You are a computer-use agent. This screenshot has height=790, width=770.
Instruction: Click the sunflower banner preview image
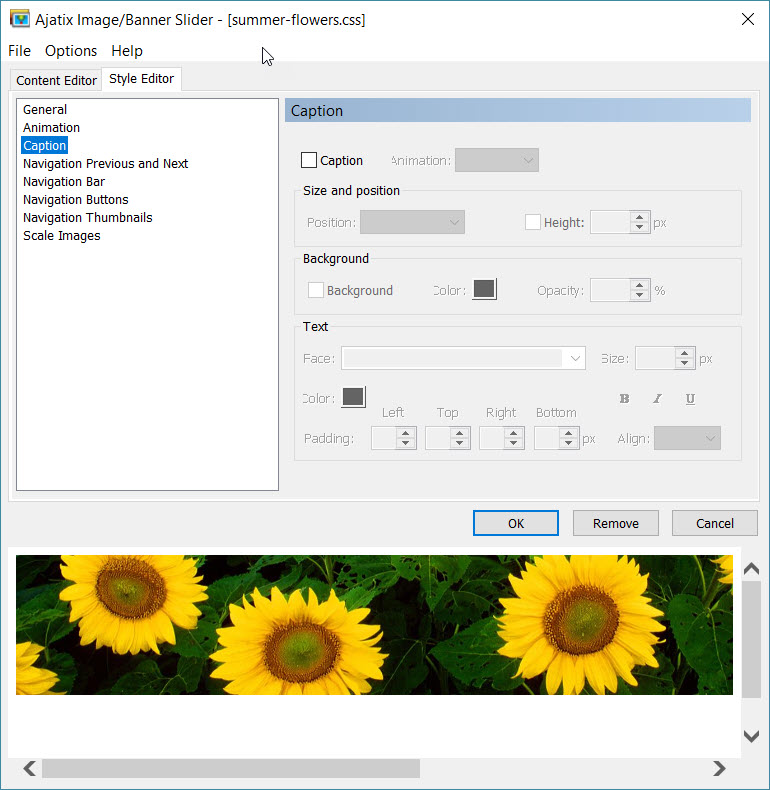[x=374, y=625]
